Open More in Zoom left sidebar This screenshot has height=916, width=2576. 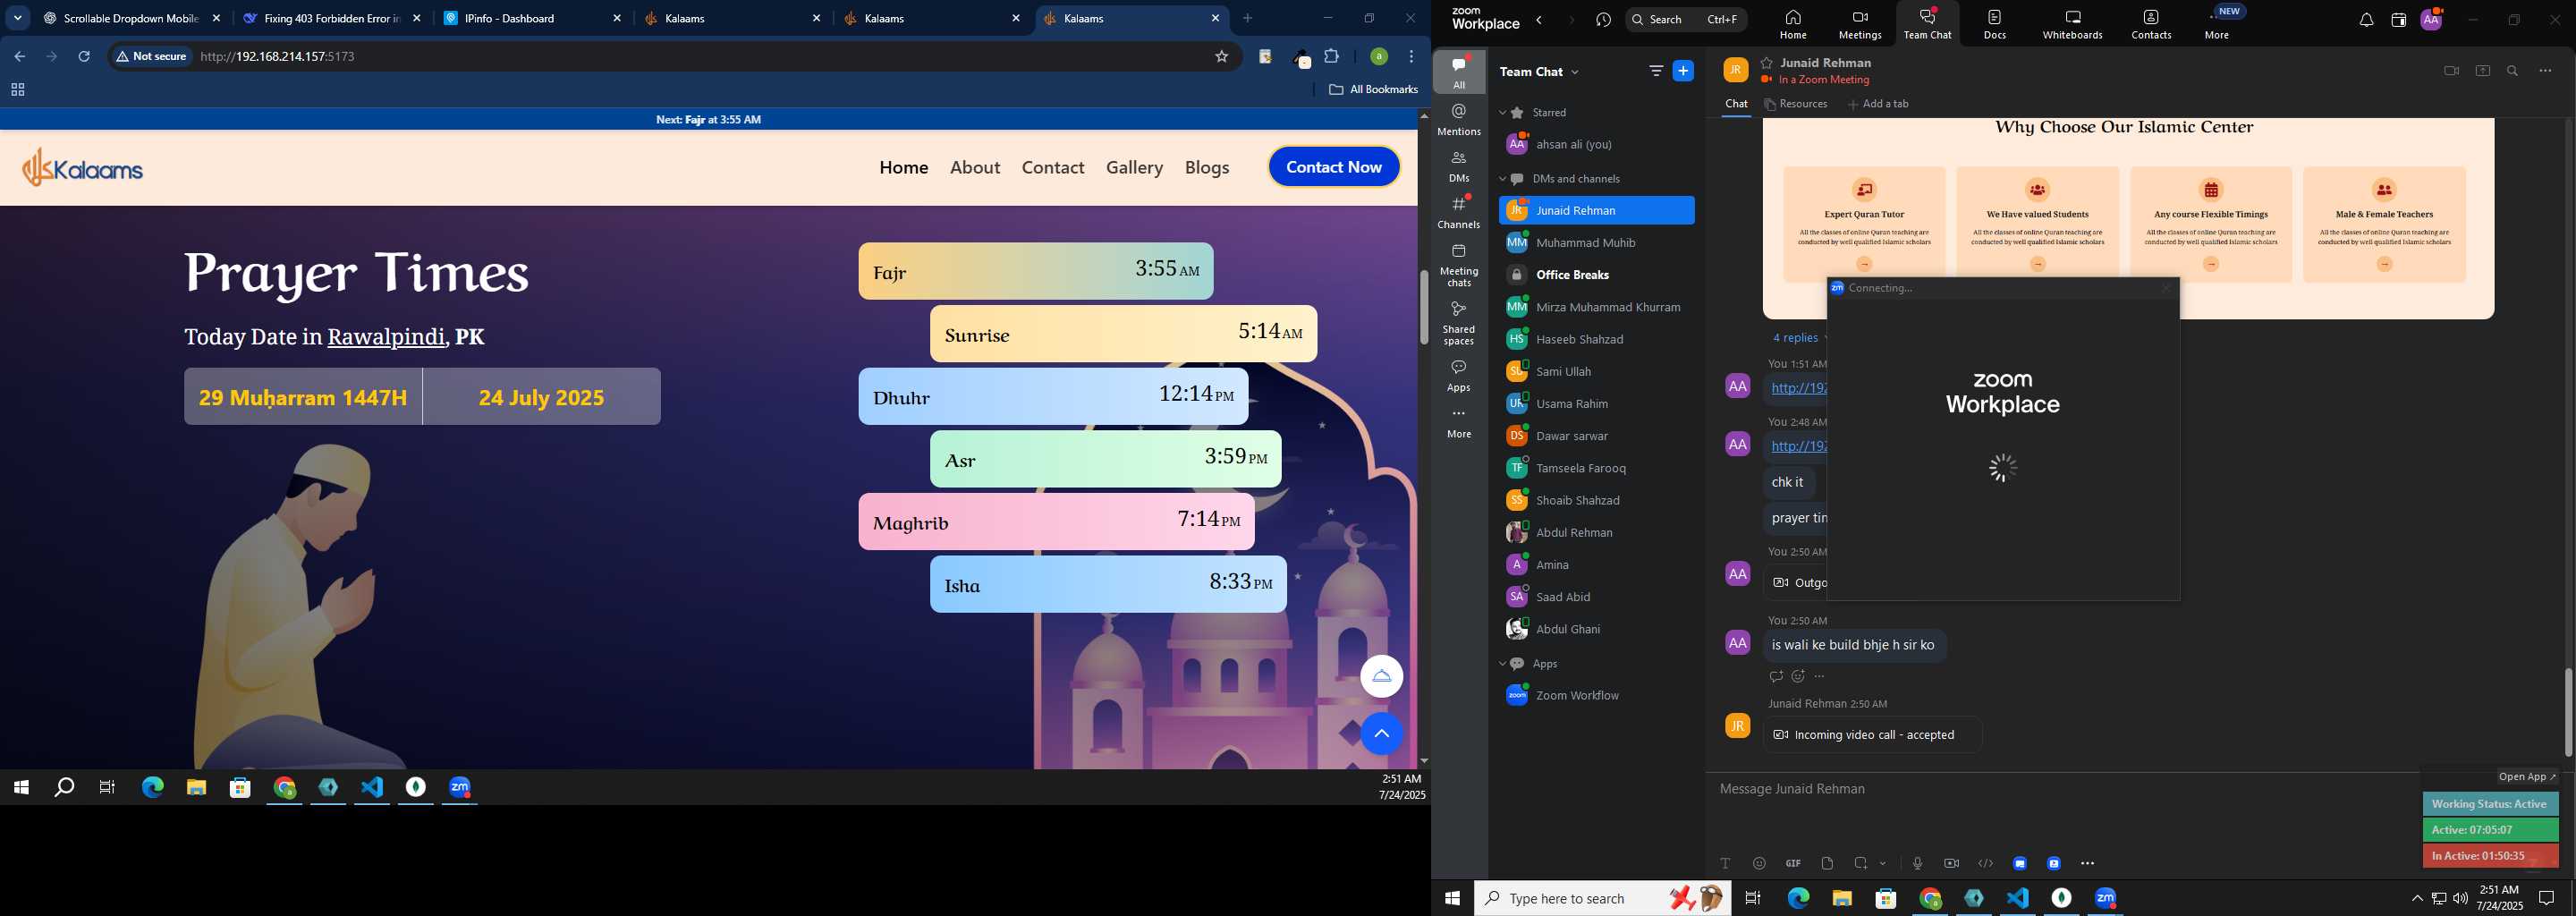(x=1459, y=423)
